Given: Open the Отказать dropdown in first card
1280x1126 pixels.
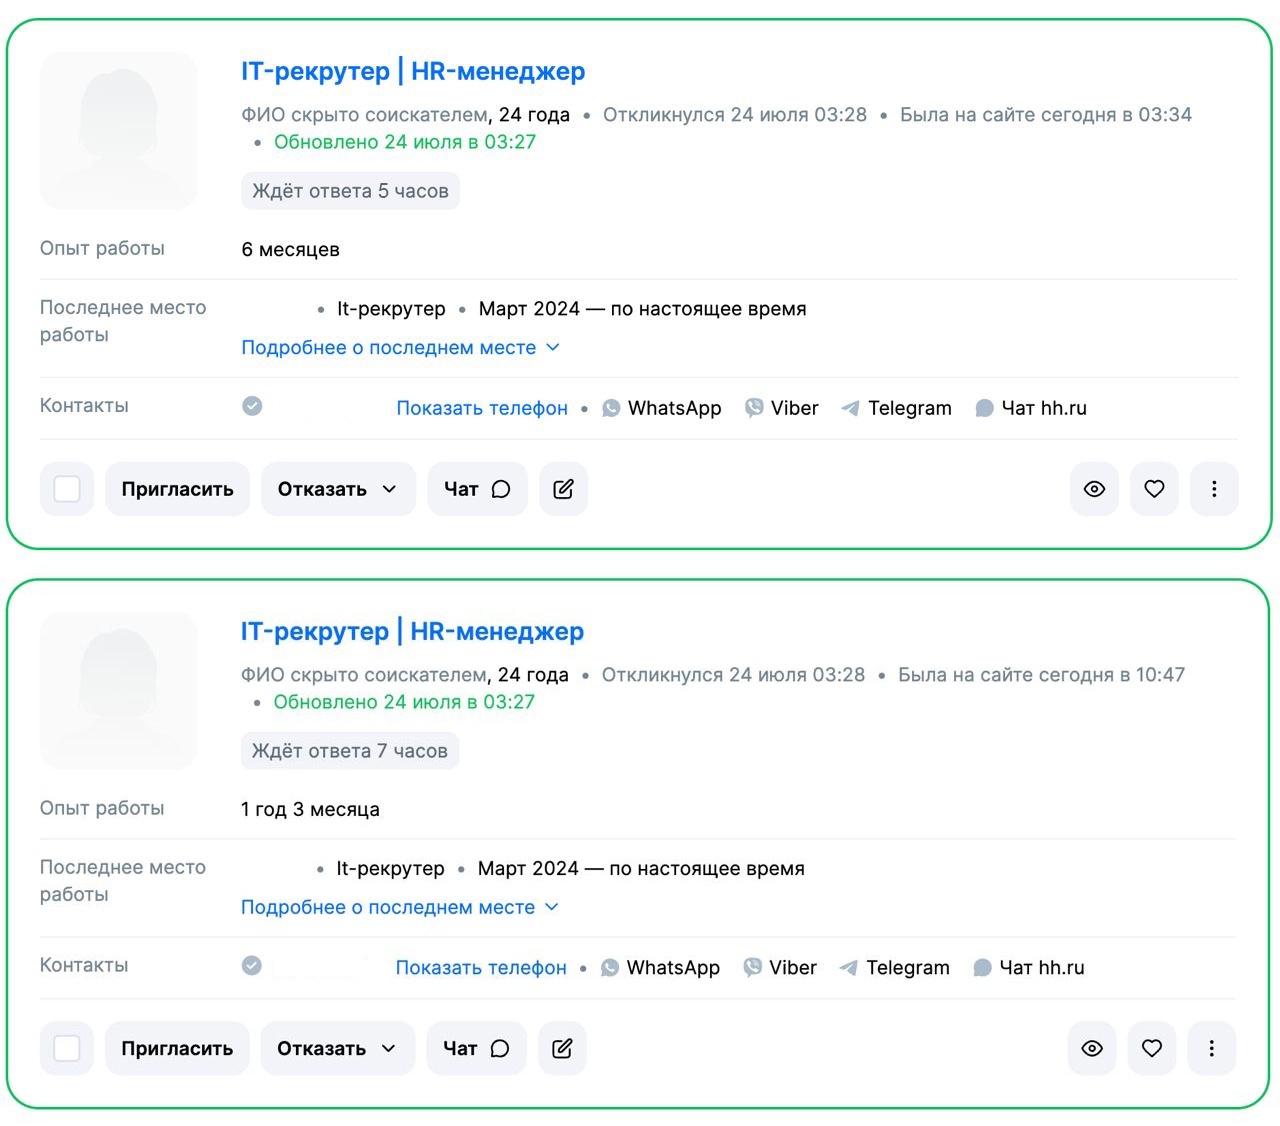Looking at the screenshot, I should [338, 489].
